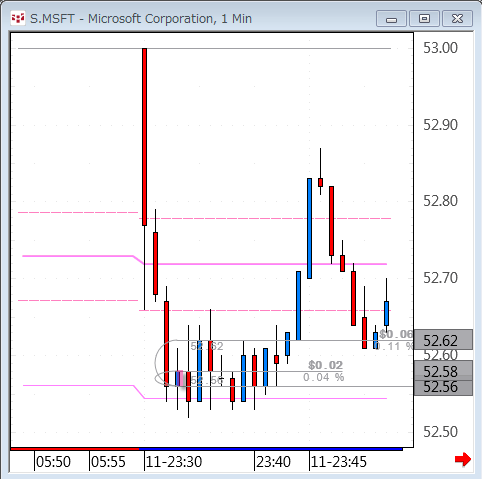
Task: Select the 52.58 price marker on scale
Action: point(443,371)
